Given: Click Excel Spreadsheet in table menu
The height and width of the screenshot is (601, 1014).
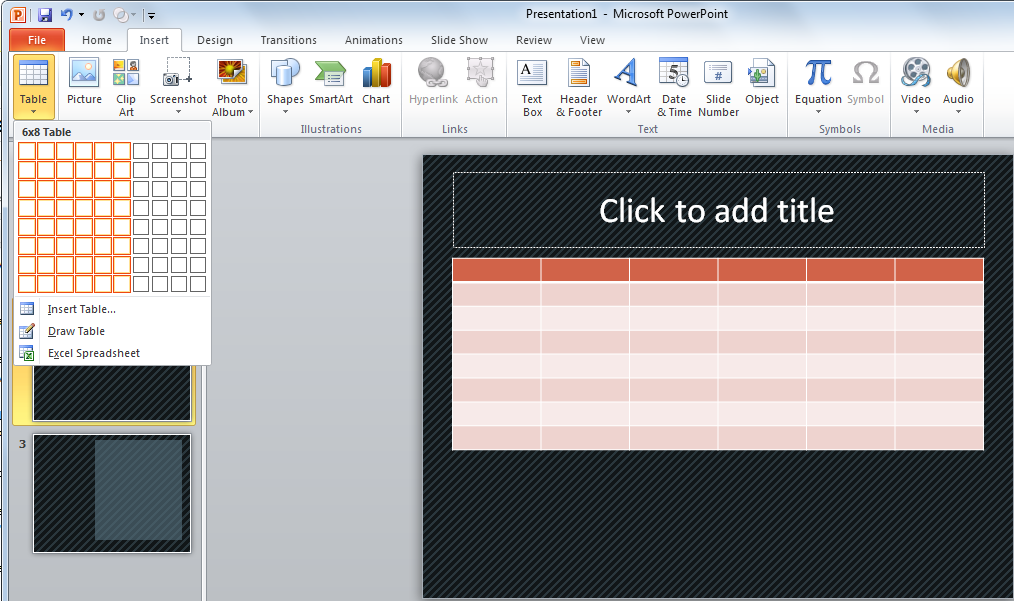Looking at the screenshot, I should (93, 353).
